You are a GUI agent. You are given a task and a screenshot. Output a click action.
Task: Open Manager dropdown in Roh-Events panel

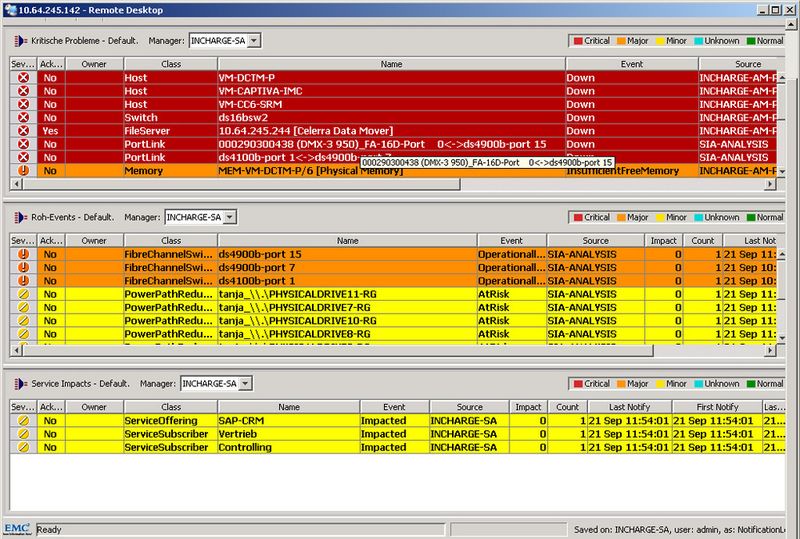(230, 217)
